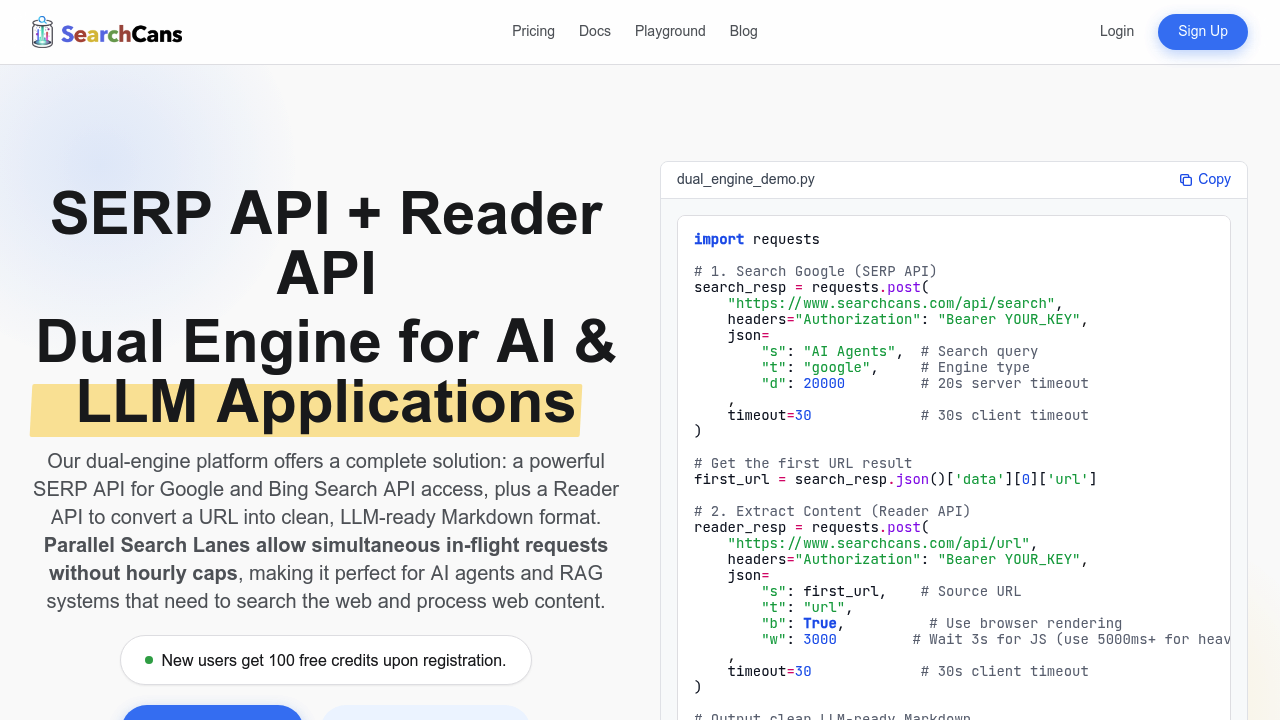The width and height of the screenshot is (1280, 720).
Task: Select the dual_engine_demo.py file name
Action: tap(745, 179)
